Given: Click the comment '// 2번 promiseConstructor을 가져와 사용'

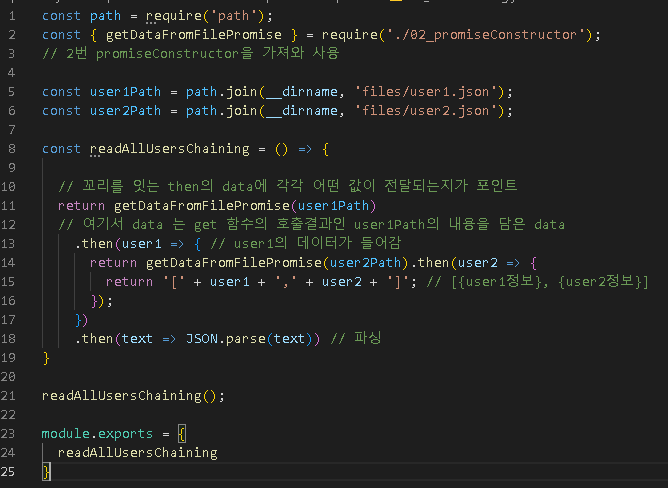Looking at the screenshot, I should pos(190,54).
